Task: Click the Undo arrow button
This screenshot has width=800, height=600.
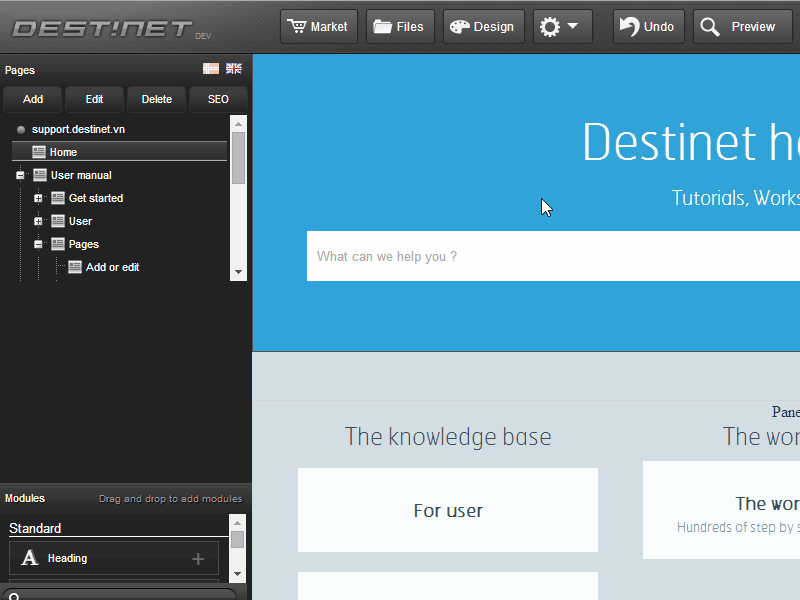Action: 648,27
